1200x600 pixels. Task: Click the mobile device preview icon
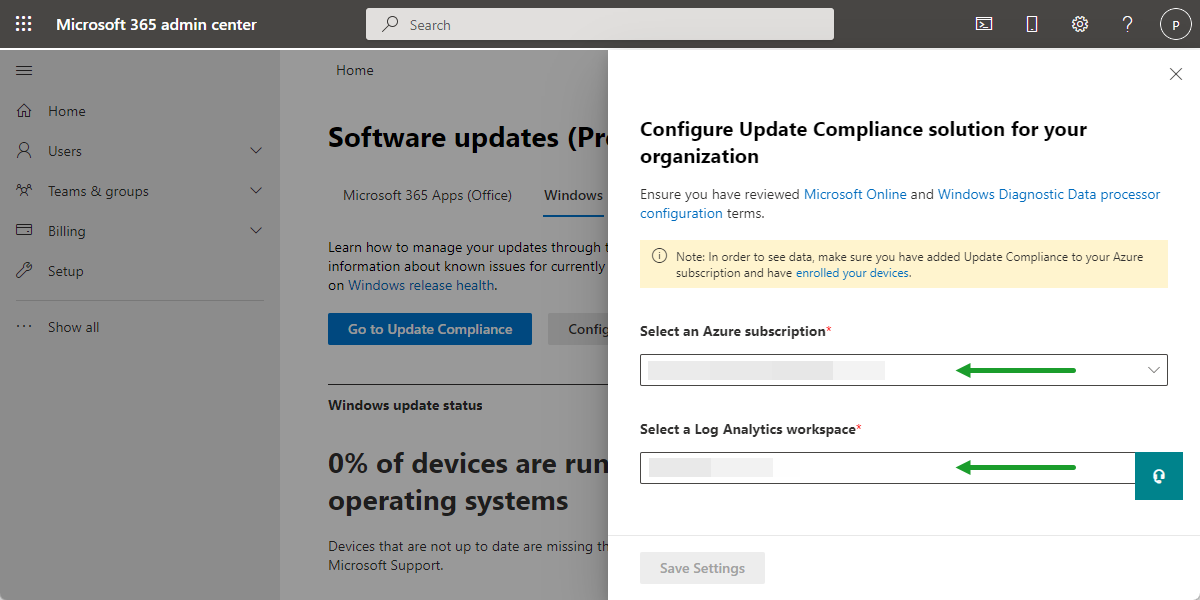point(1031,23)
